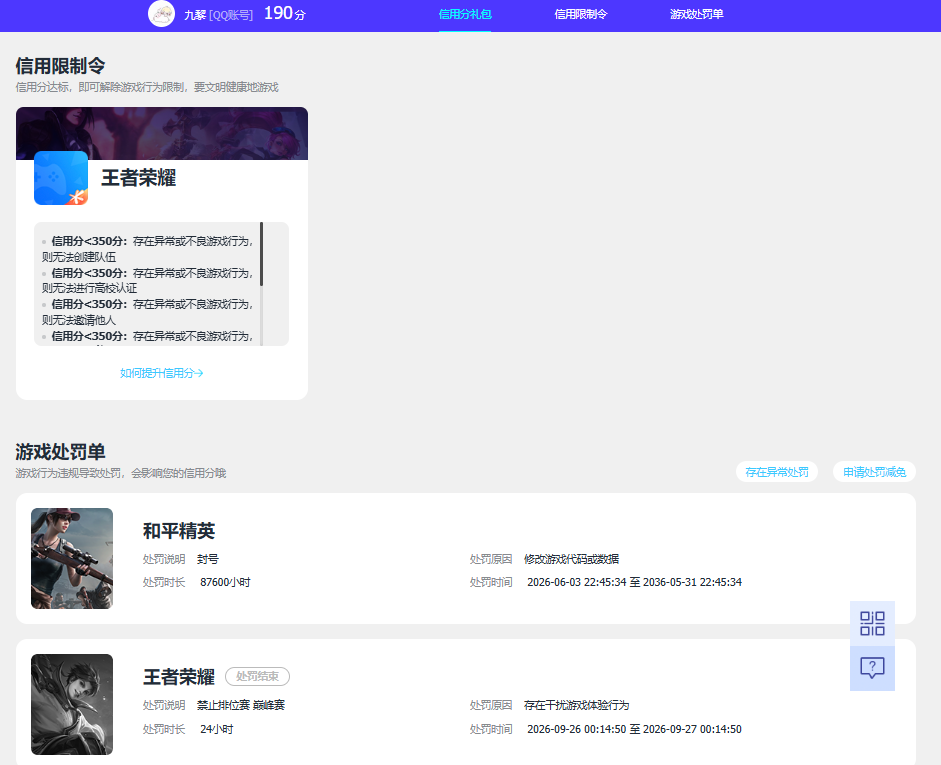The image size is (941, 765).
Task: Click restriction text 则无法创建队伍
Action: 79,257
